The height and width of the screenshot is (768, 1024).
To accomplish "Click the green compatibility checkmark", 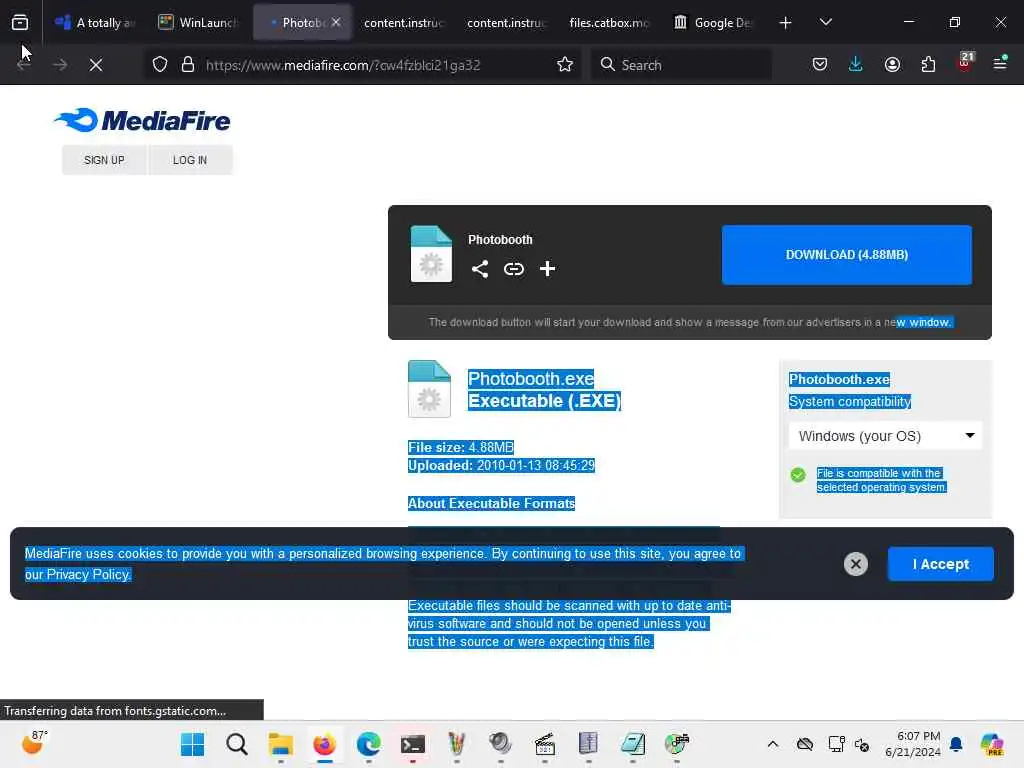I will pyautogui.click(x=797, y=475).
